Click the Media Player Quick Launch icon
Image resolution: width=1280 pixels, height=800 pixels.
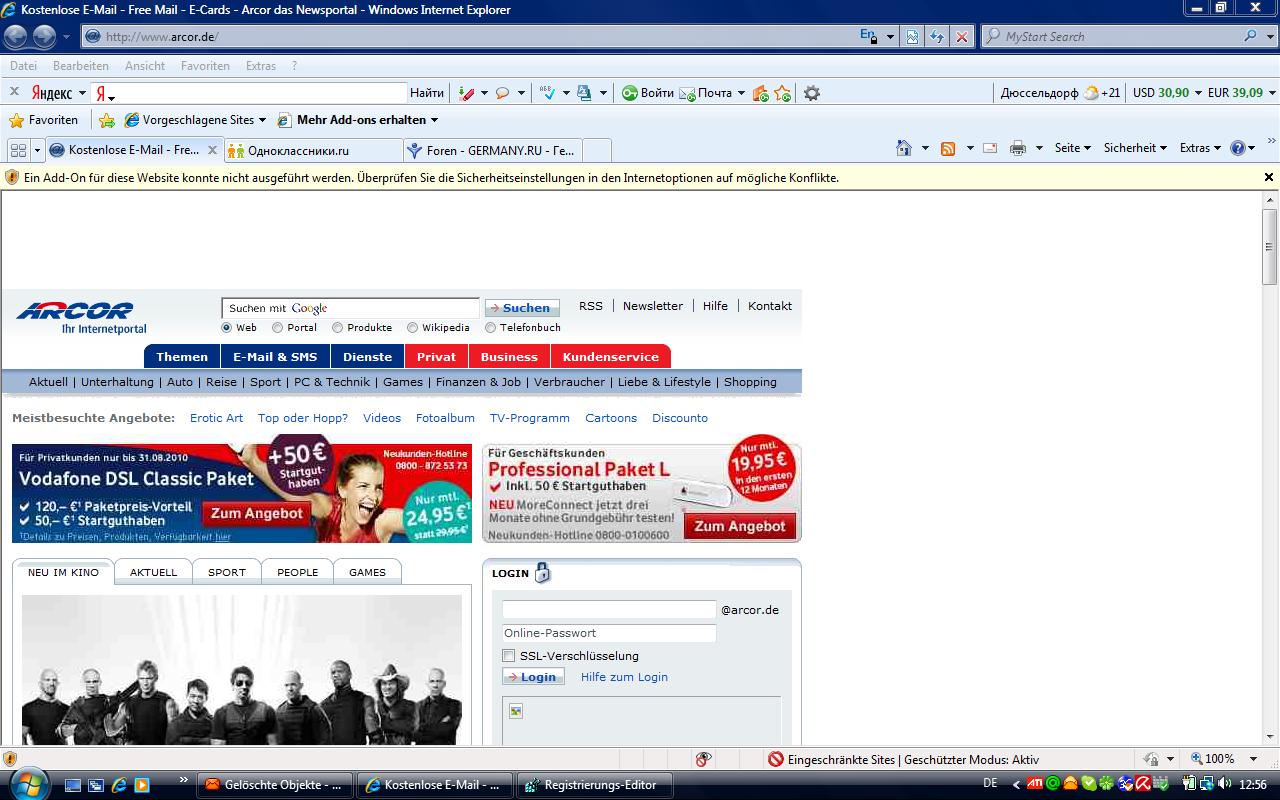pyautogui.click(x=142, y=785)
